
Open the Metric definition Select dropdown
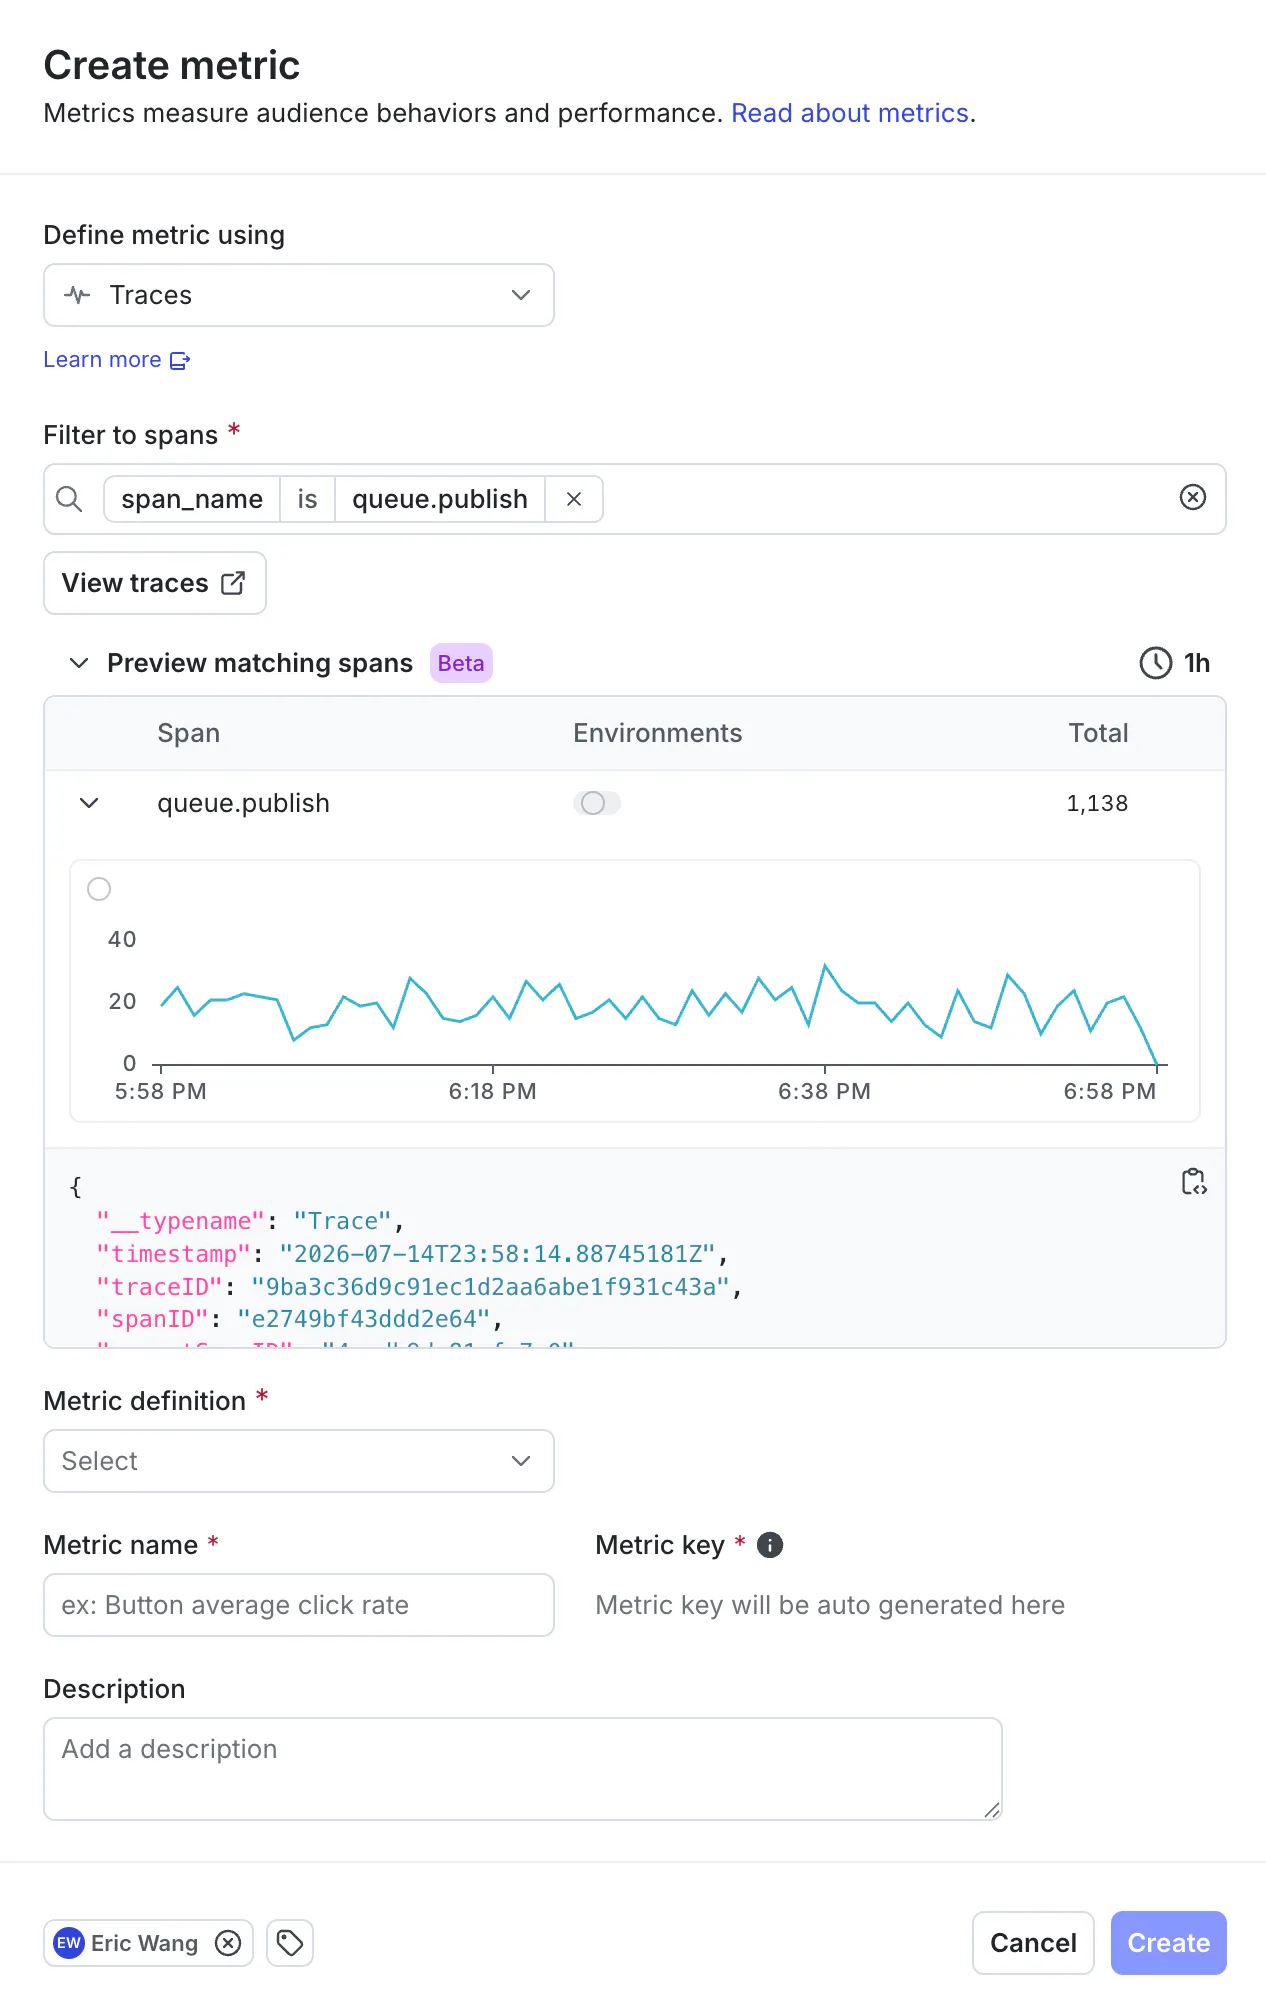pyautogui.click(x=298, y=1461)
